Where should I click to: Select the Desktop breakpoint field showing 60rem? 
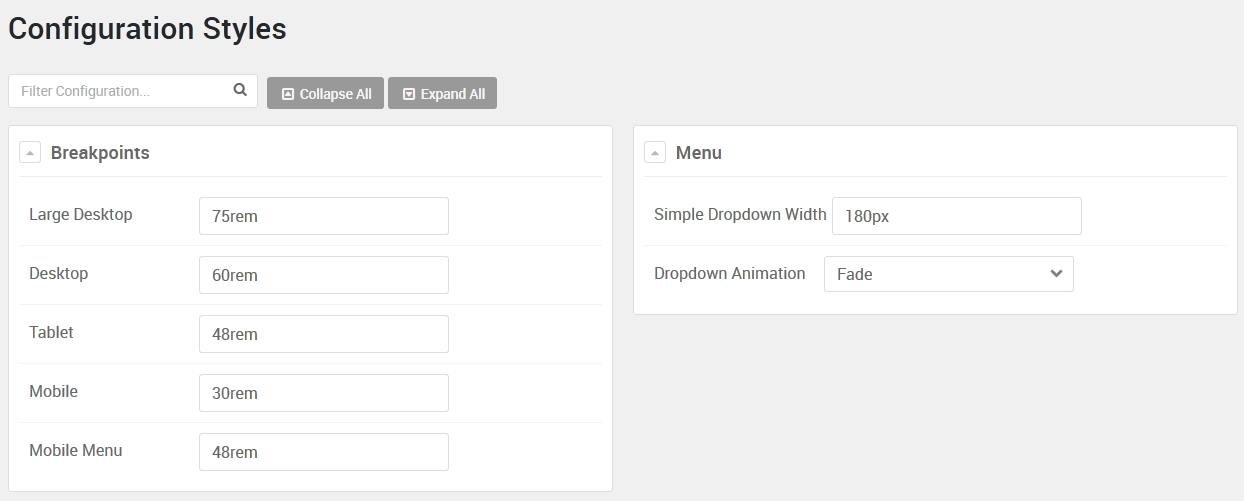(x=323, y=275)
